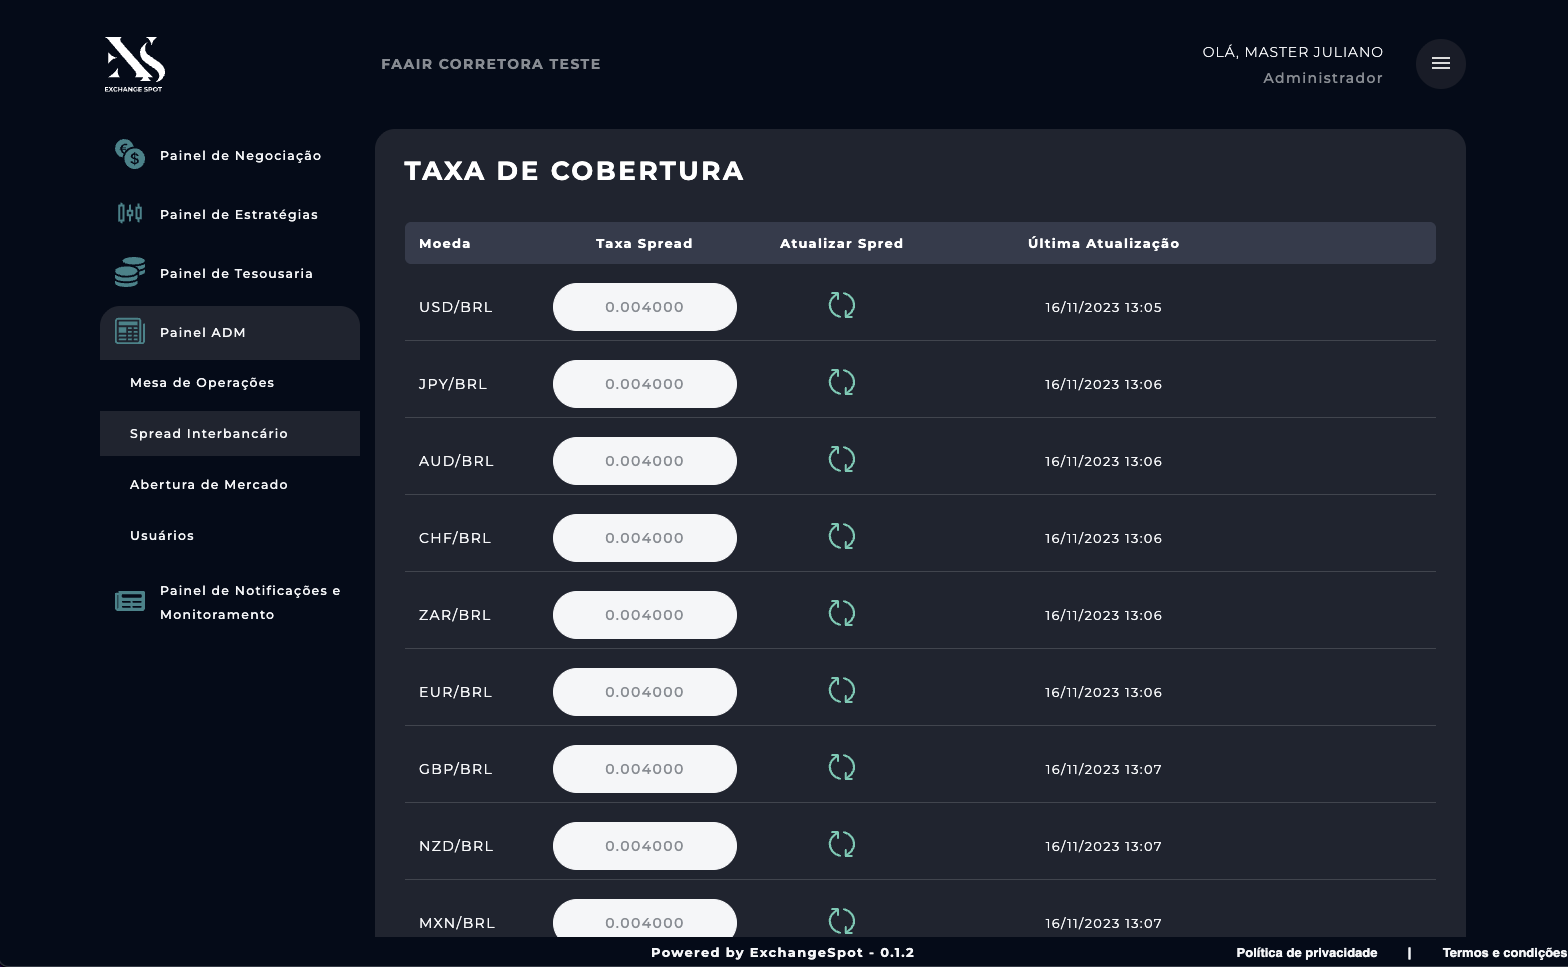Click the 16/11/2023 13:05 timestamp
The image size is (1568, 967).
click(1104, 308)
